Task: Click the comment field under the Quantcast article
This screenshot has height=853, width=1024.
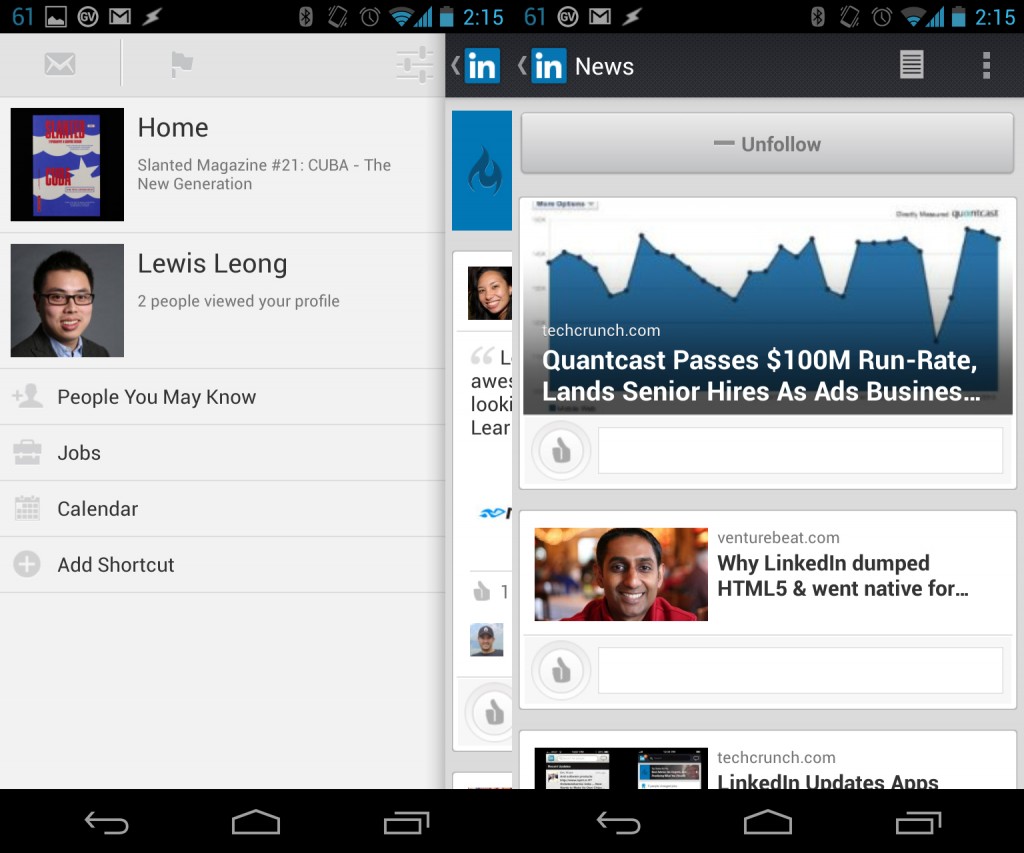Action: [x=800, y=450]
